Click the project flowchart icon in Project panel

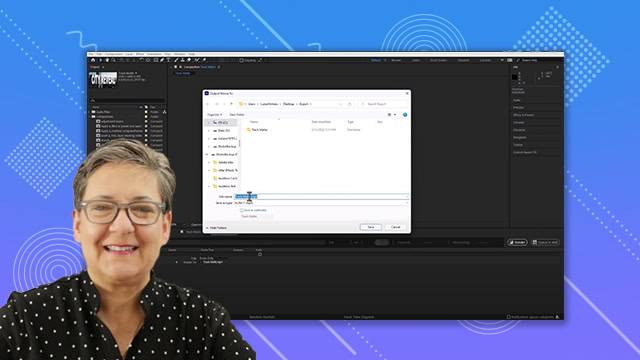coord(164,112)
